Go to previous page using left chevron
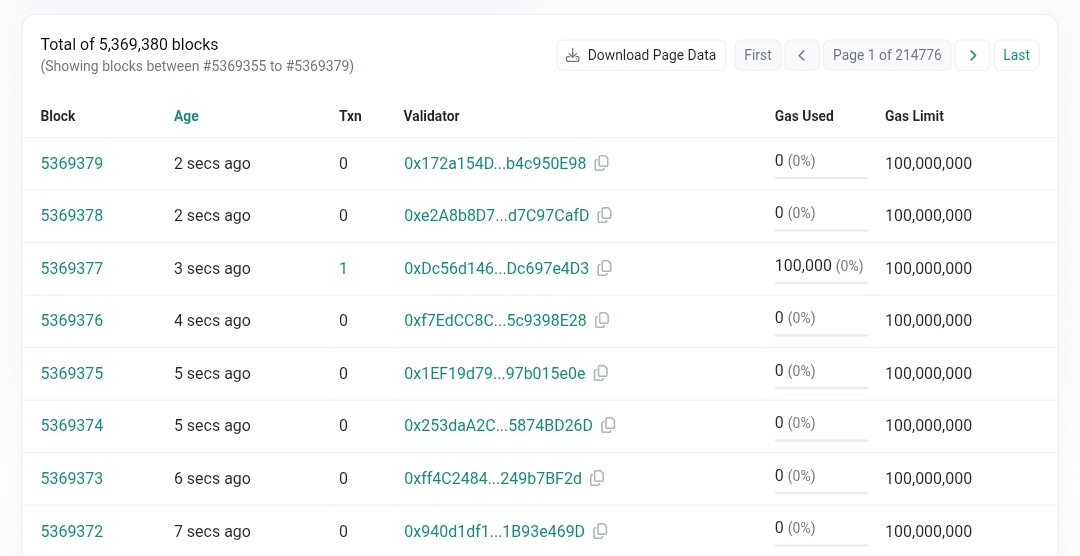1080x556 pixels. 801,55
